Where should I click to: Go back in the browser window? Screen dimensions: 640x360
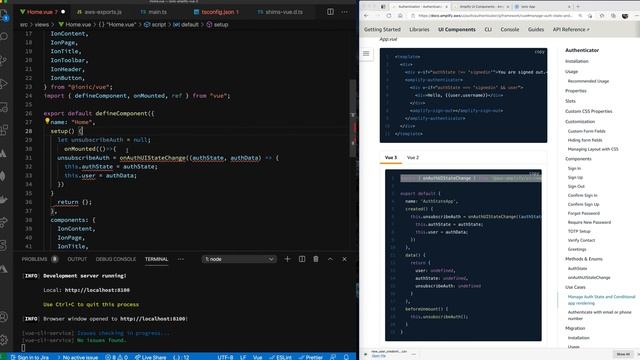(366, 16)
